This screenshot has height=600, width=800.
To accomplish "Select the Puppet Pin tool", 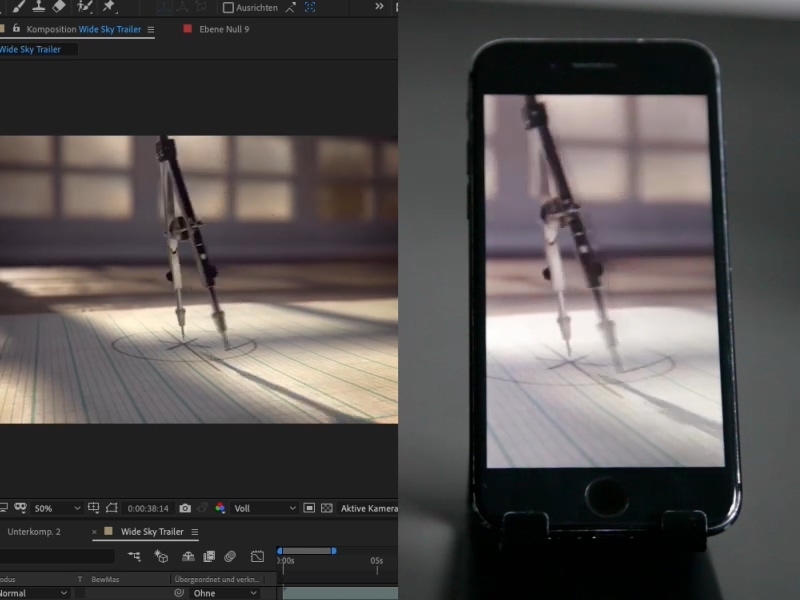I will click(108, 6).
